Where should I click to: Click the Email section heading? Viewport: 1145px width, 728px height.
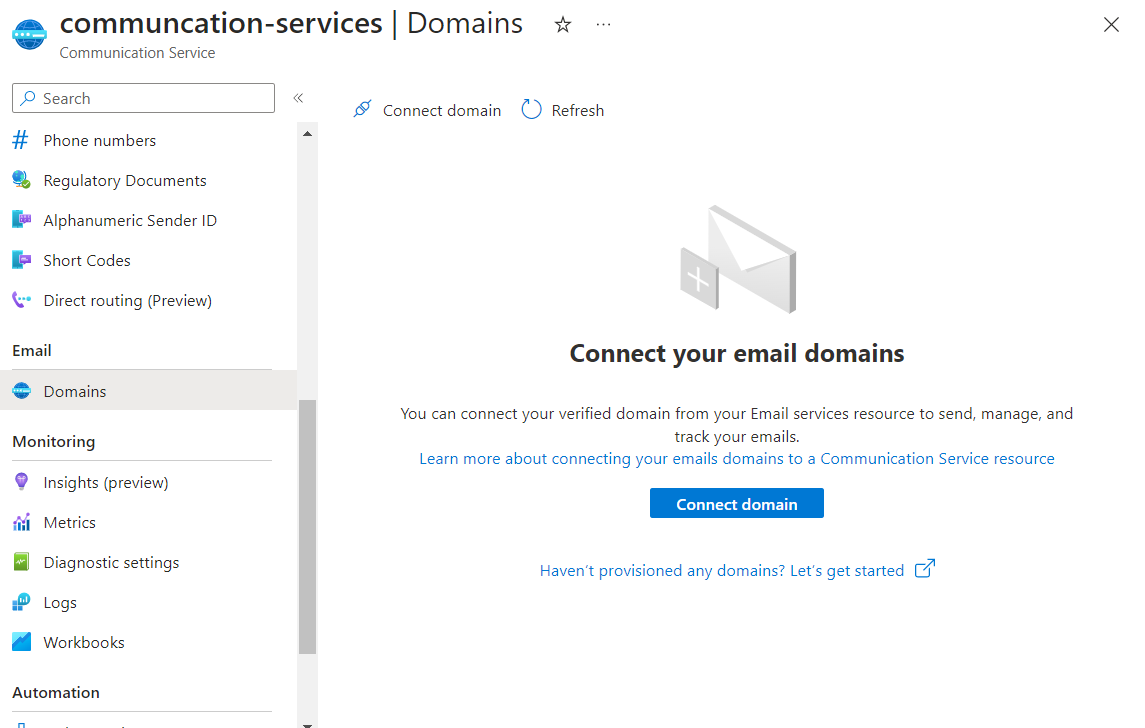(x=32, y=350)
